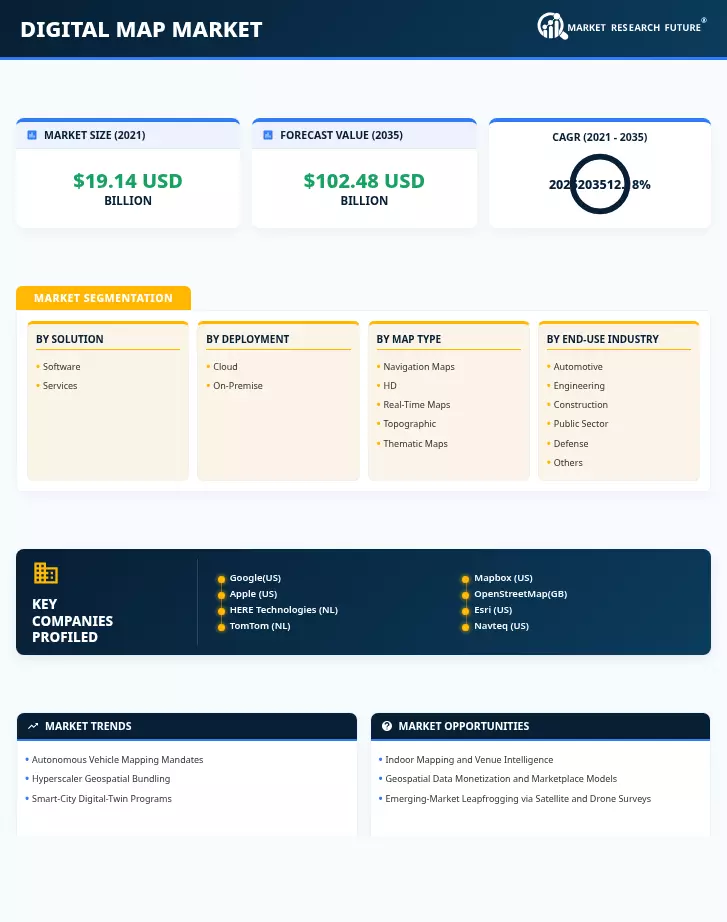Click Automotive industry entry
This screenshot has height=922, width=727.
click(x=578, y=367)
